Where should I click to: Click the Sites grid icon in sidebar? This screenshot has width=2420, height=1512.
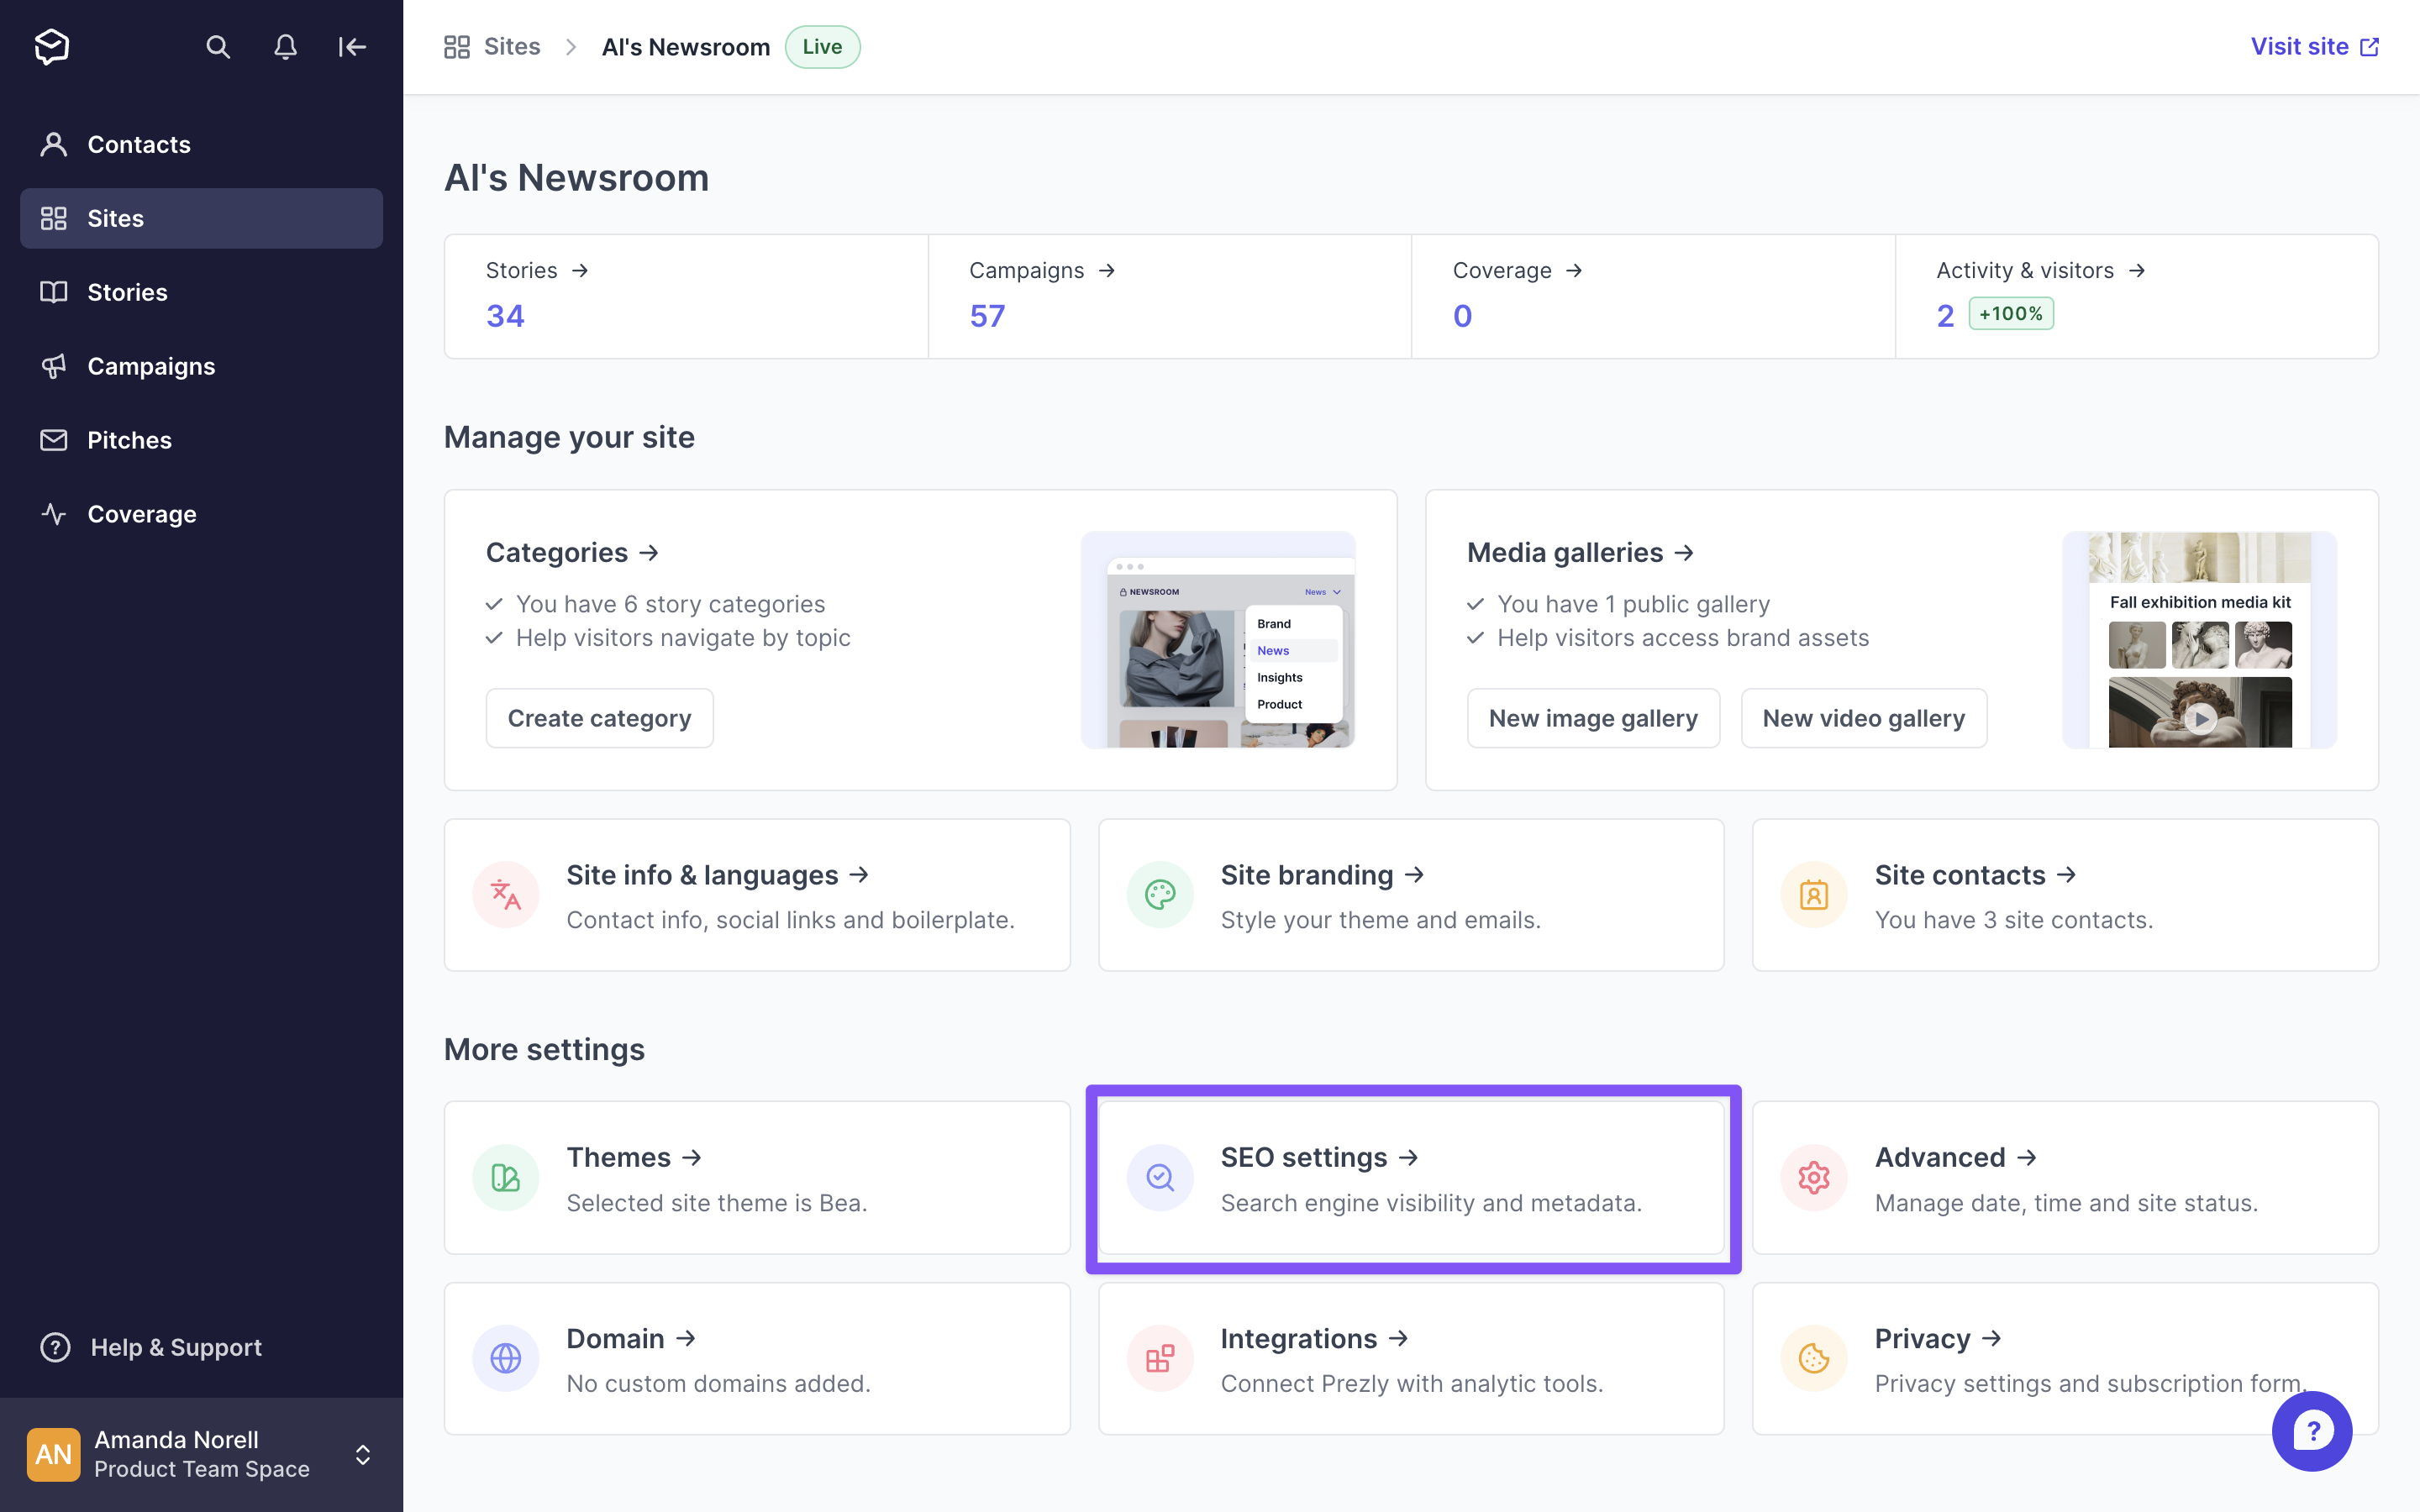tap(53, 218)
